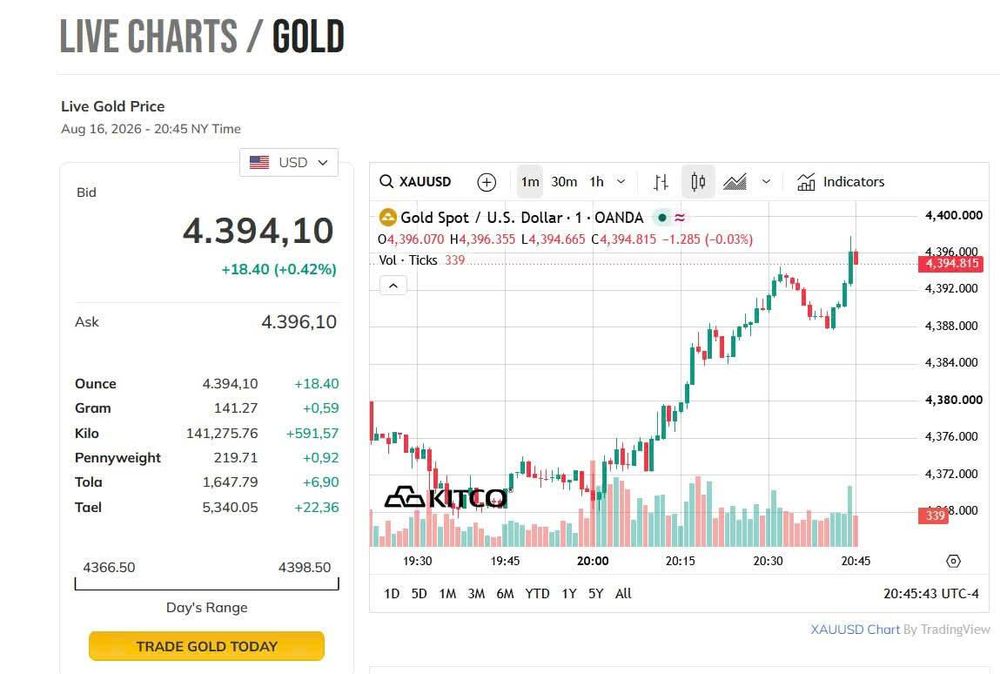Select the YTD date range

pyautogui.click(x=537, y=594)
